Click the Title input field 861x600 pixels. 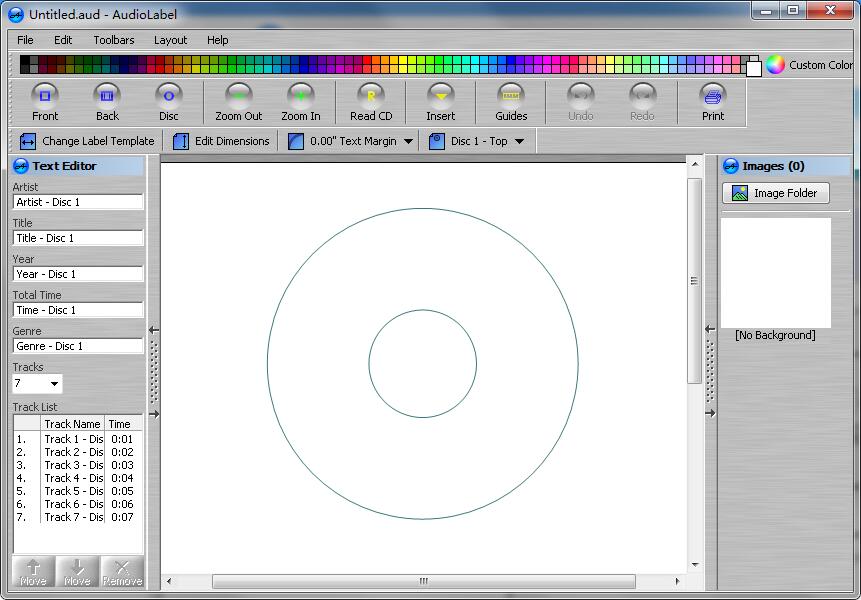click(x=78, y=238)
